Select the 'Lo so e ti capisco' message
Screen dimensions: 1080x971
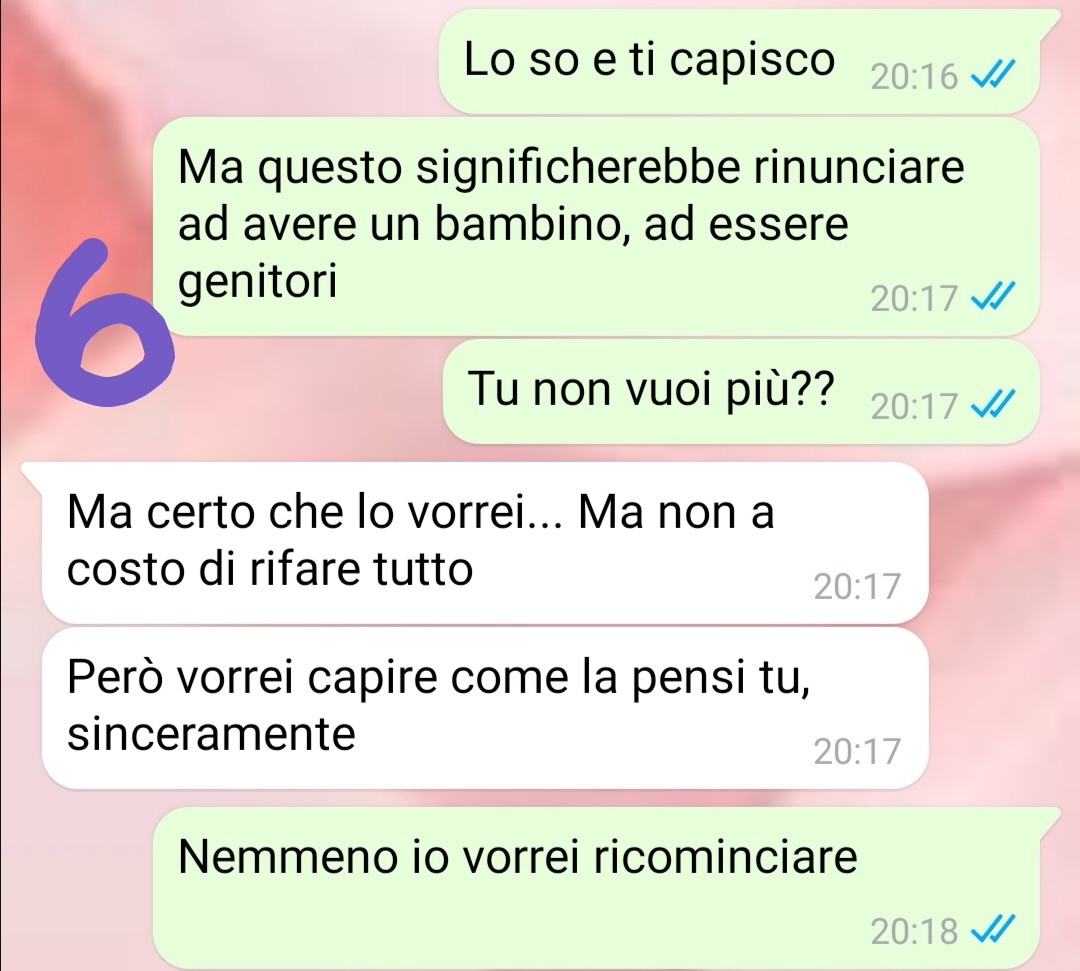coord(739,62)
